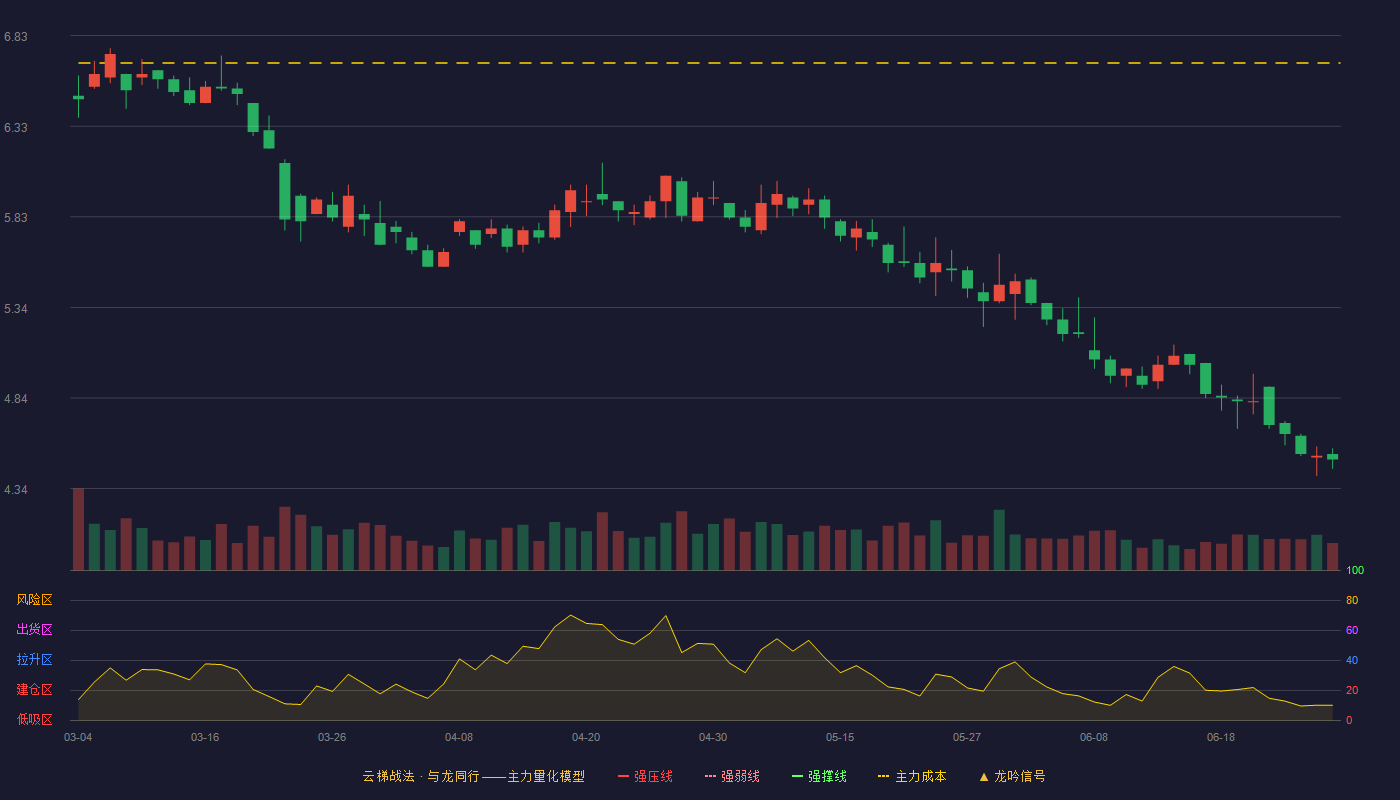
Task: Toggle the 强撑线 legend series
Action: coord(819,776)
